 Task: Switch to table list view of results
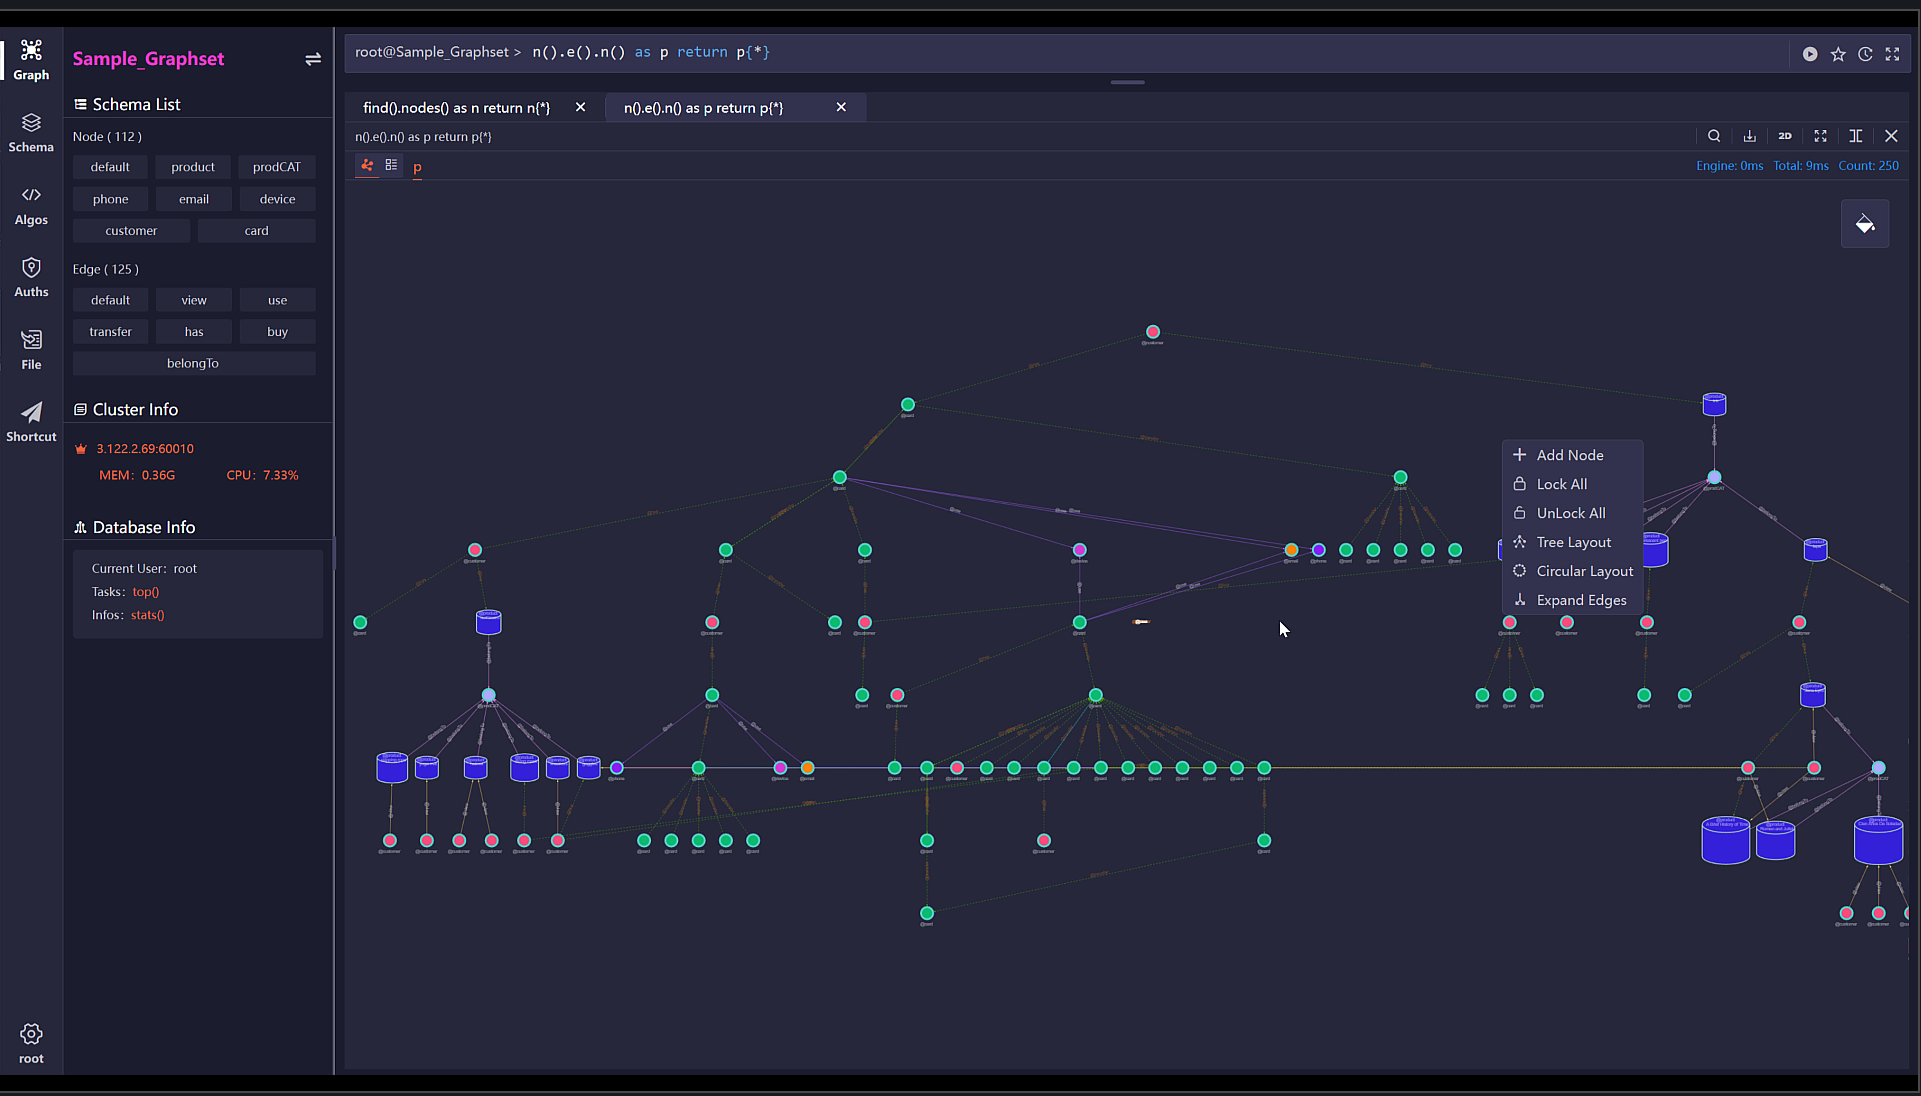[x=391, y=165]
